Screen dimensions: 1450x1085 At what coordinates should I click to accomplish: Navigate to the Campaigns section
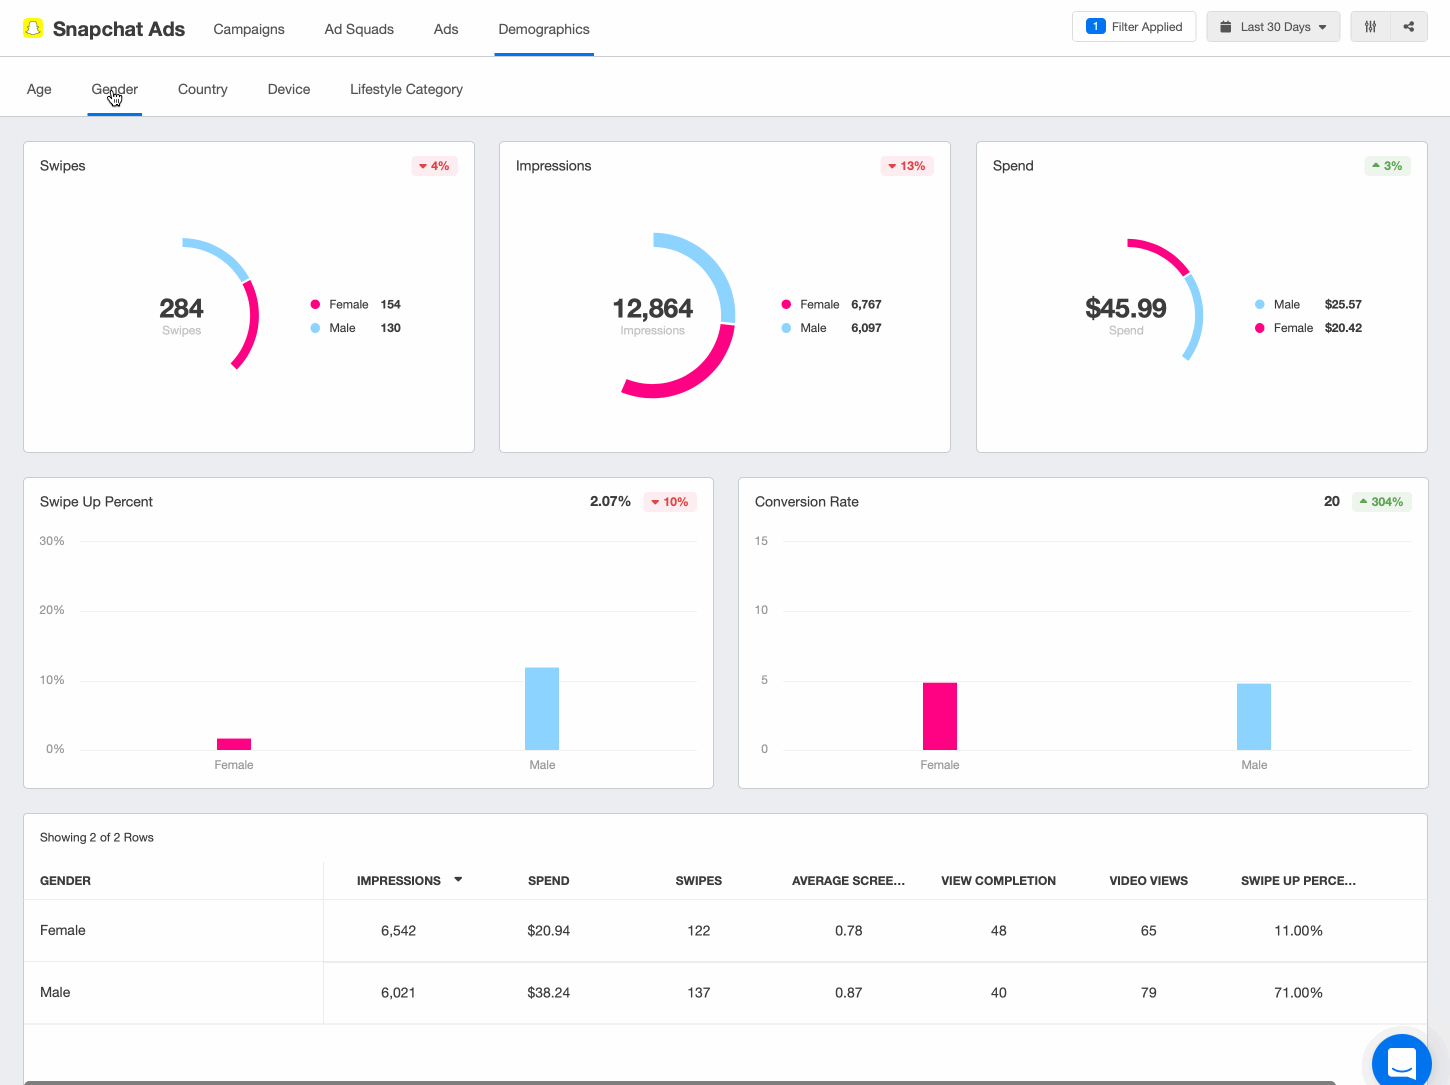(x=249, y=29)
